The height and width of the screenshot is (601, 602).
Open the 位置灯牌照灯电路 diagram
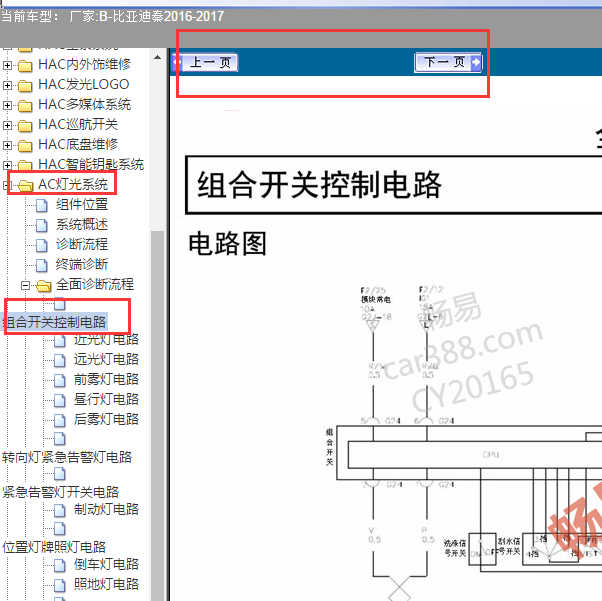[x=54, y=548]
